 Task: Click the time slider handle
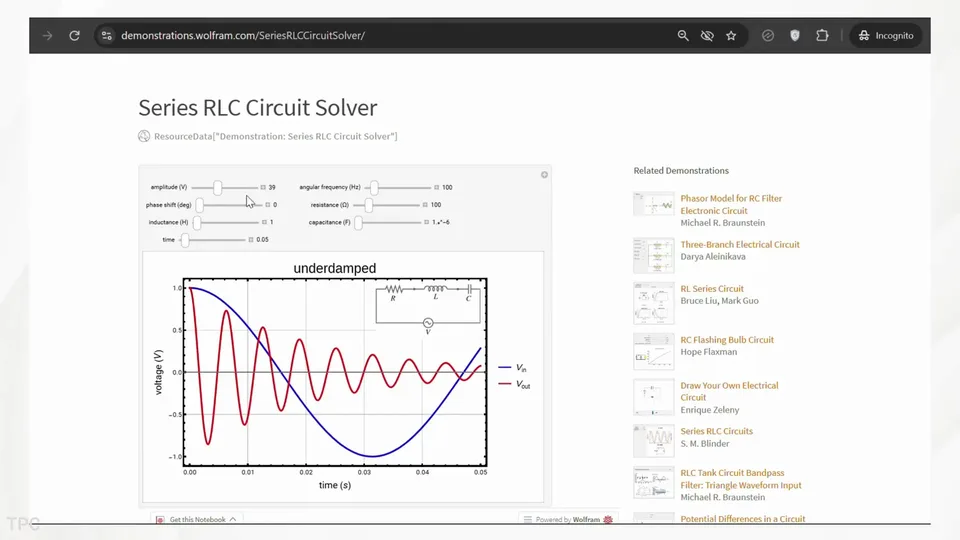click(x=185, y=239)
